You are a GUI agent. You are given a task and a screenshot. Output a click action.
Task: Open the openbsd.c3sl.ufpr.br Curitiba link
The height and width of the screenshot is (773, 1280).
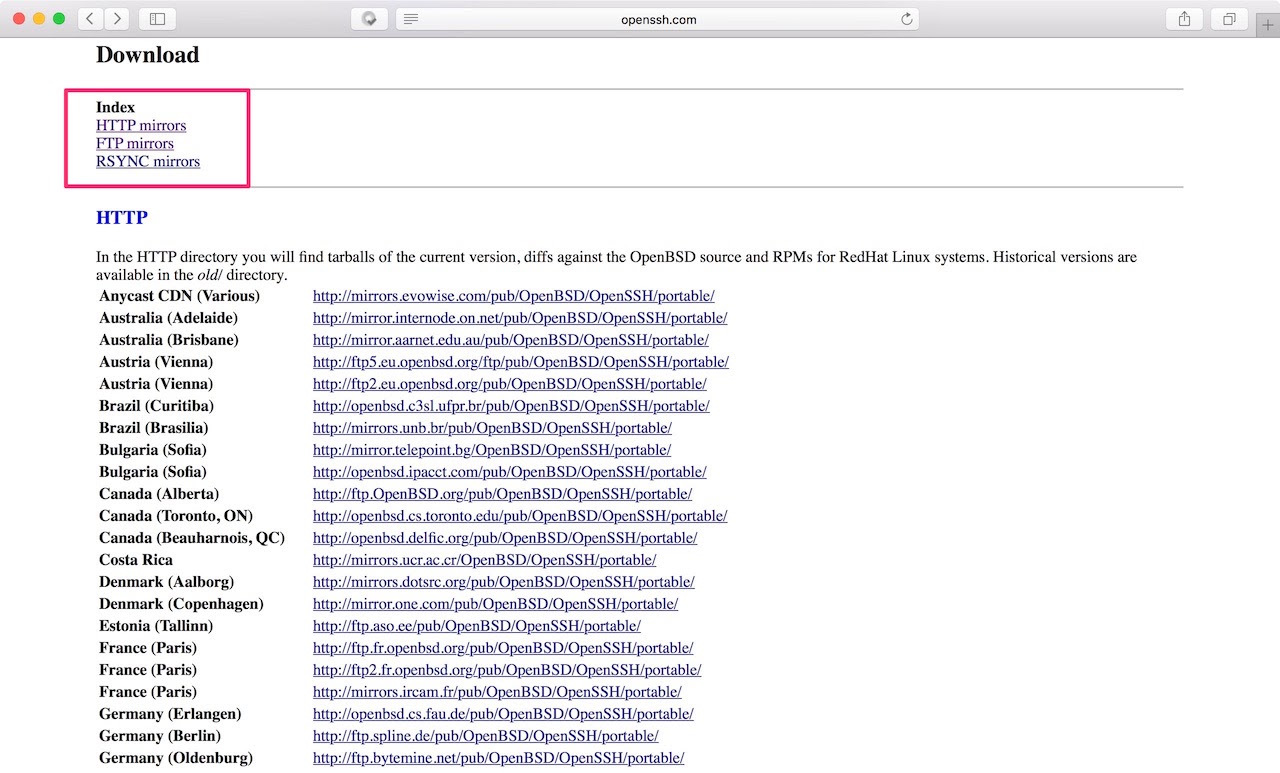point(511,406)
